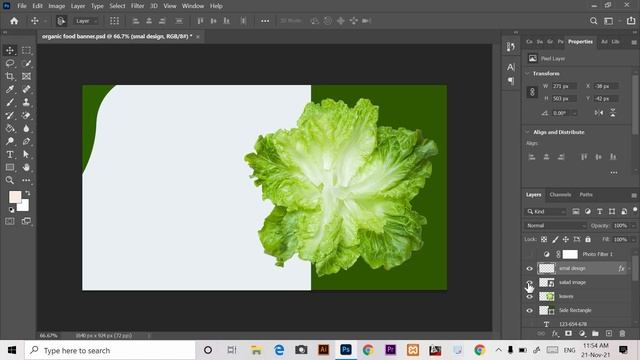Expand smal design layer effects arrow

pos(630,269)
